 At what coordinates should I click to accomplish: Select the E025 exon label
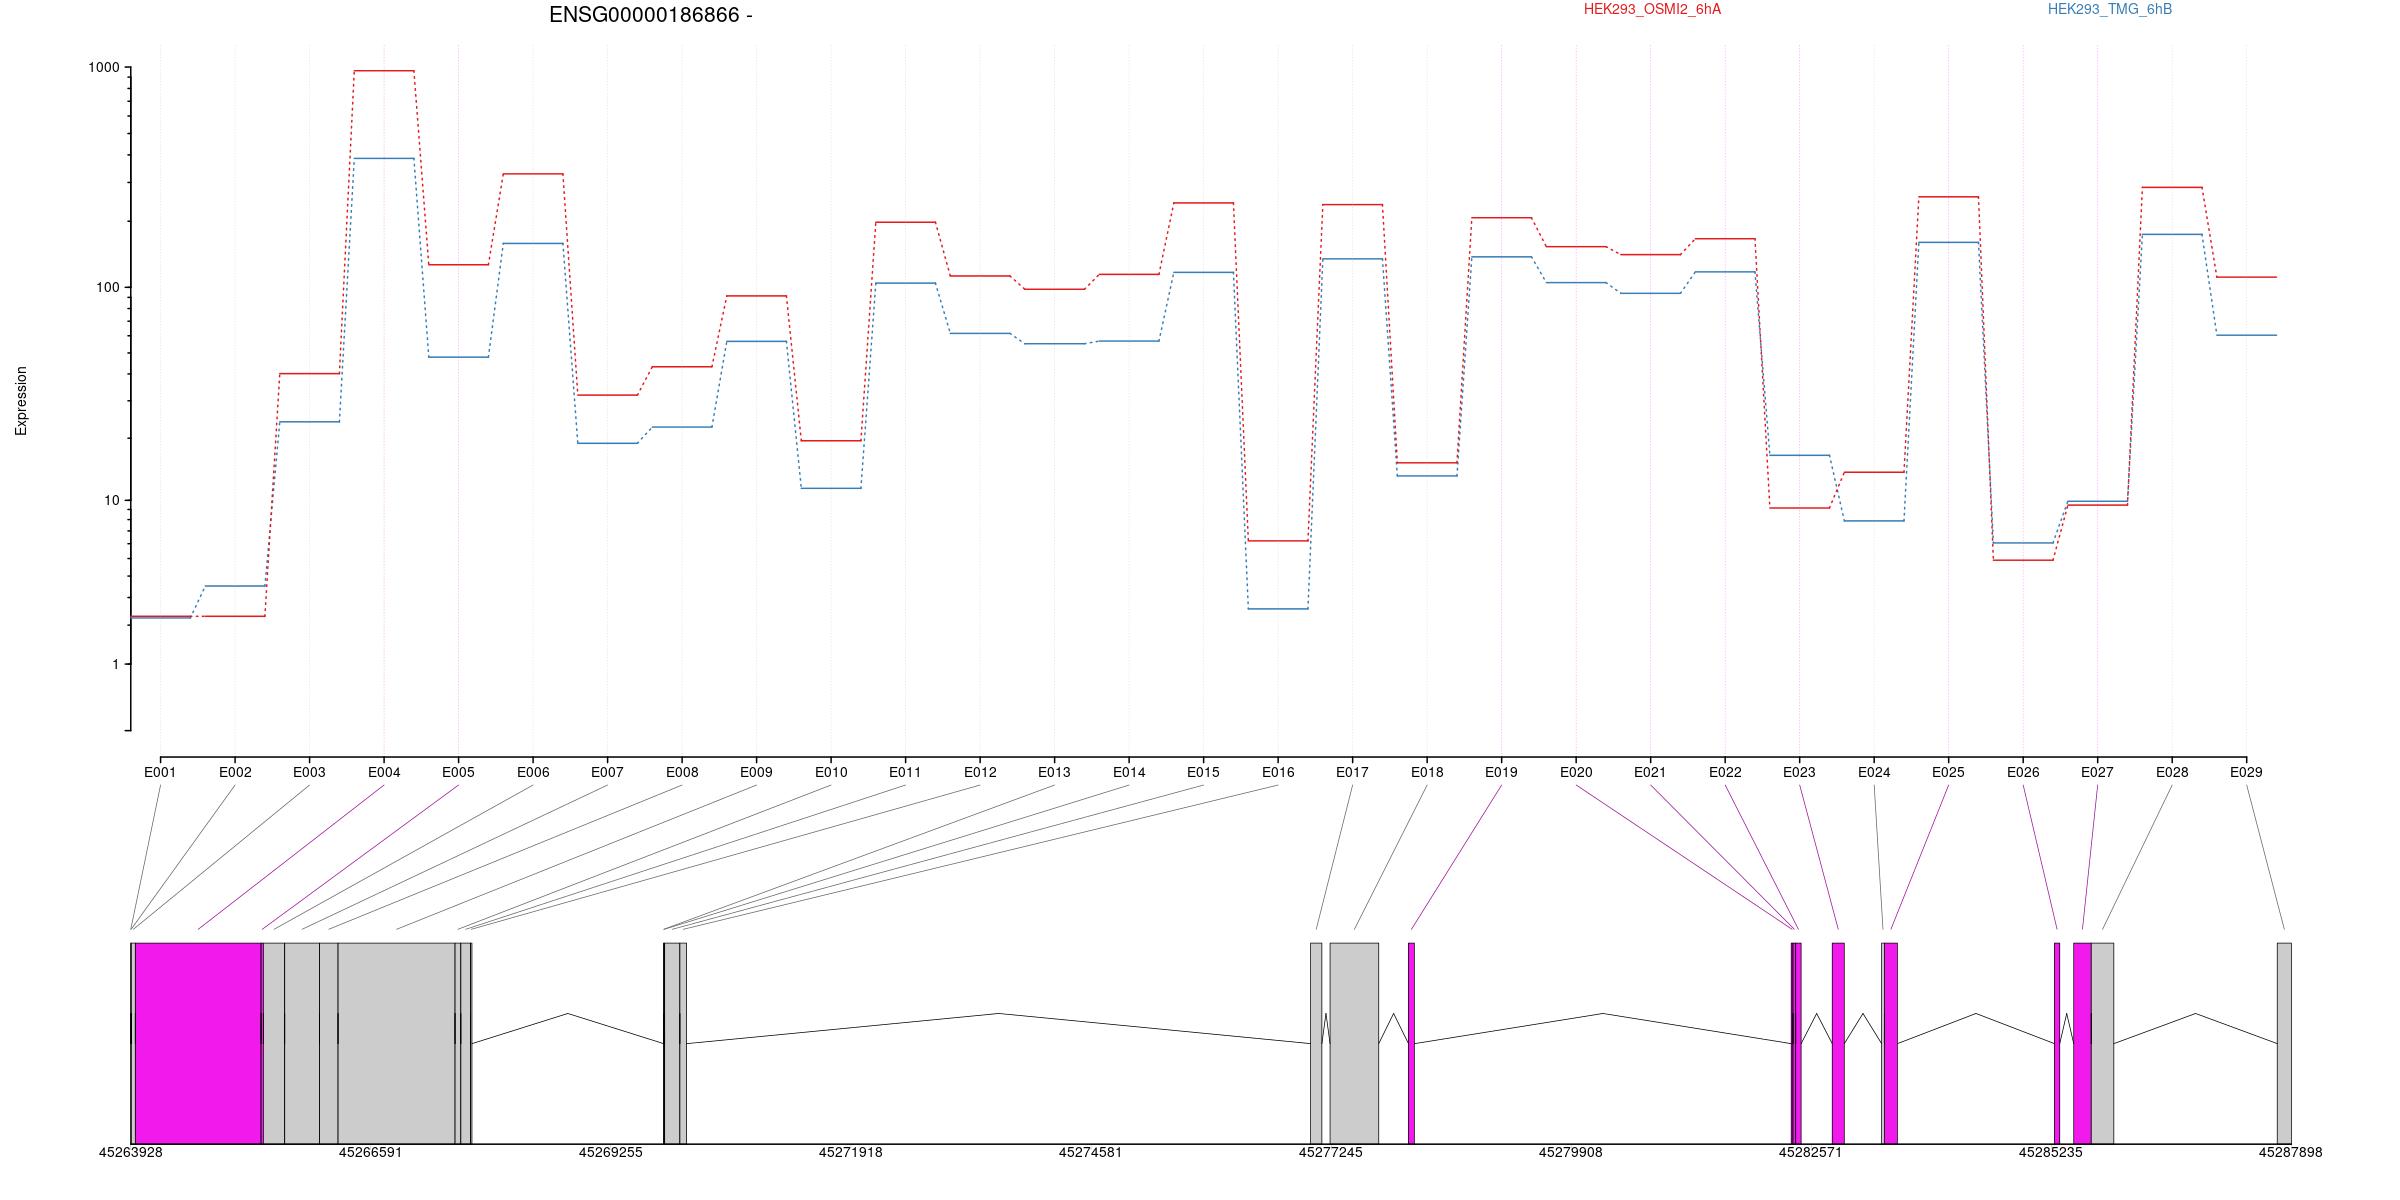point(1948,772)
